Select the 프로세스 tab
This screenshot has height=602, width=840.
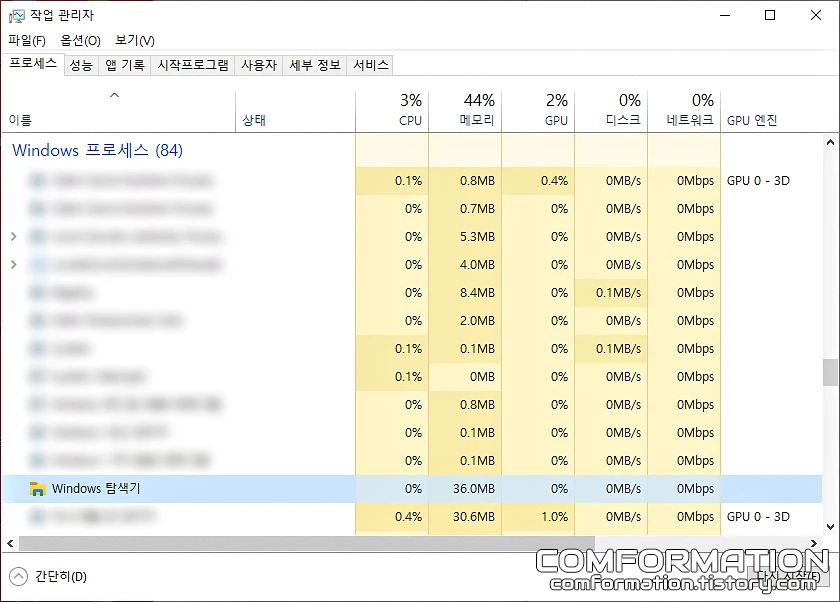[33, 64]
